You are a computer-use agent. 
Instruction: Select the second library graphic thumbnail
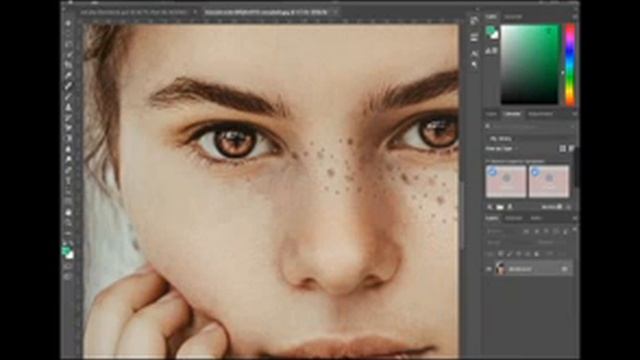click(x=549, y=181)
